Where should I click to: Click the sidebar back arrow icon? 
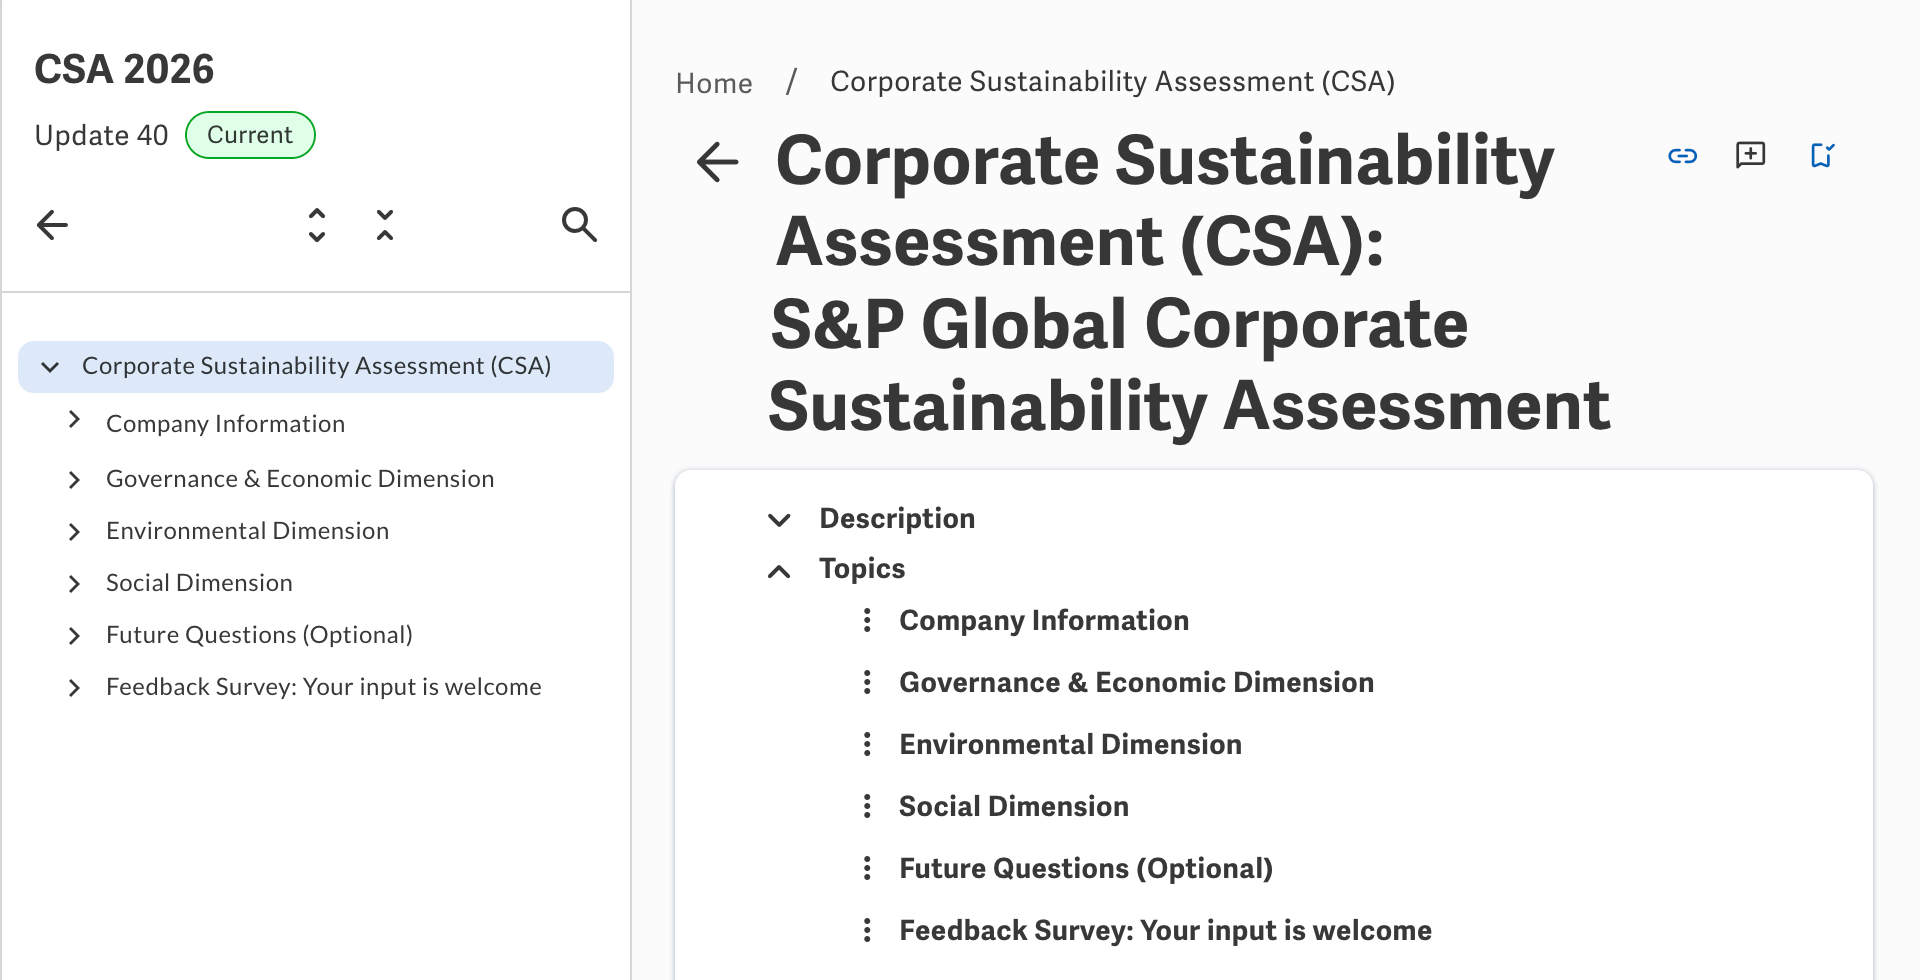point(52,225)
